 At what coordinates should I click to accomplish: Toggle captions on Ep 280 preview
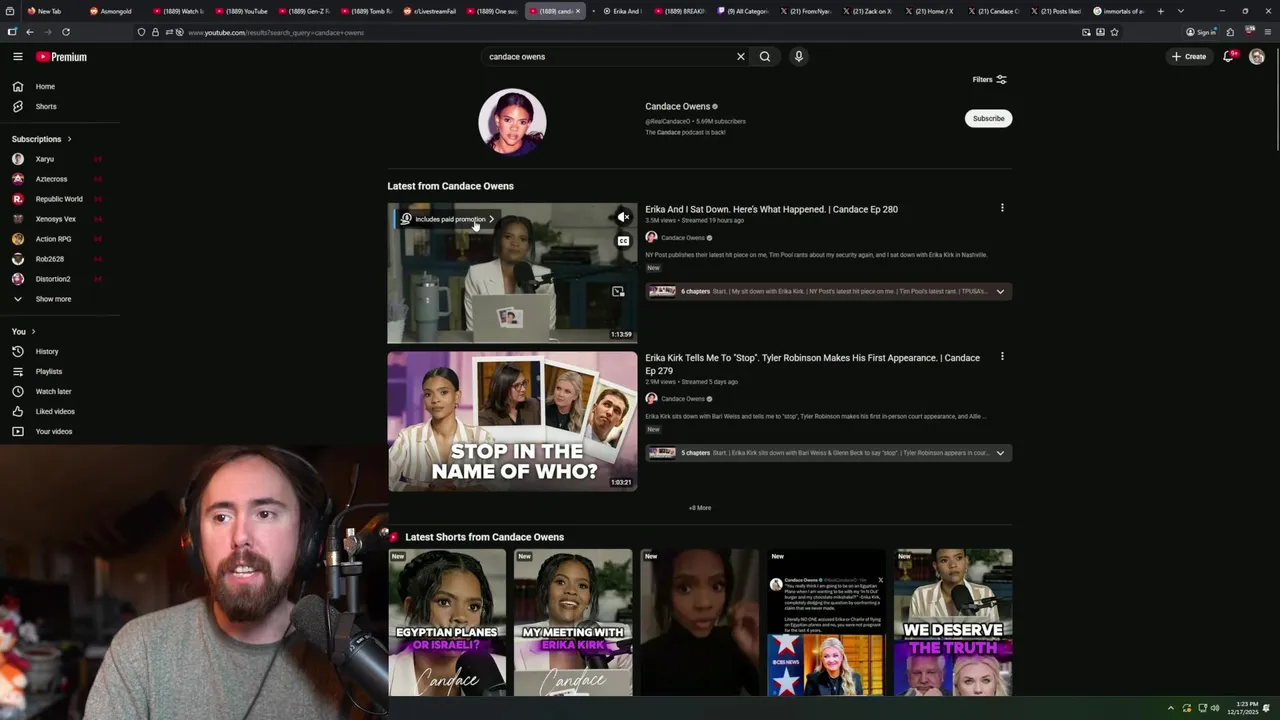pyautogui.click(x=623, y=241)
